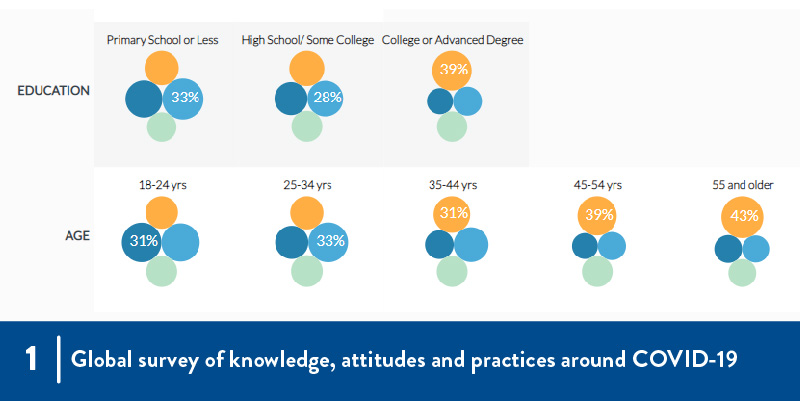Click the orange bubble in the 18-24 yrs group
Screen dimensions: 800x401
pyautogui.click(x=161, y=212)
